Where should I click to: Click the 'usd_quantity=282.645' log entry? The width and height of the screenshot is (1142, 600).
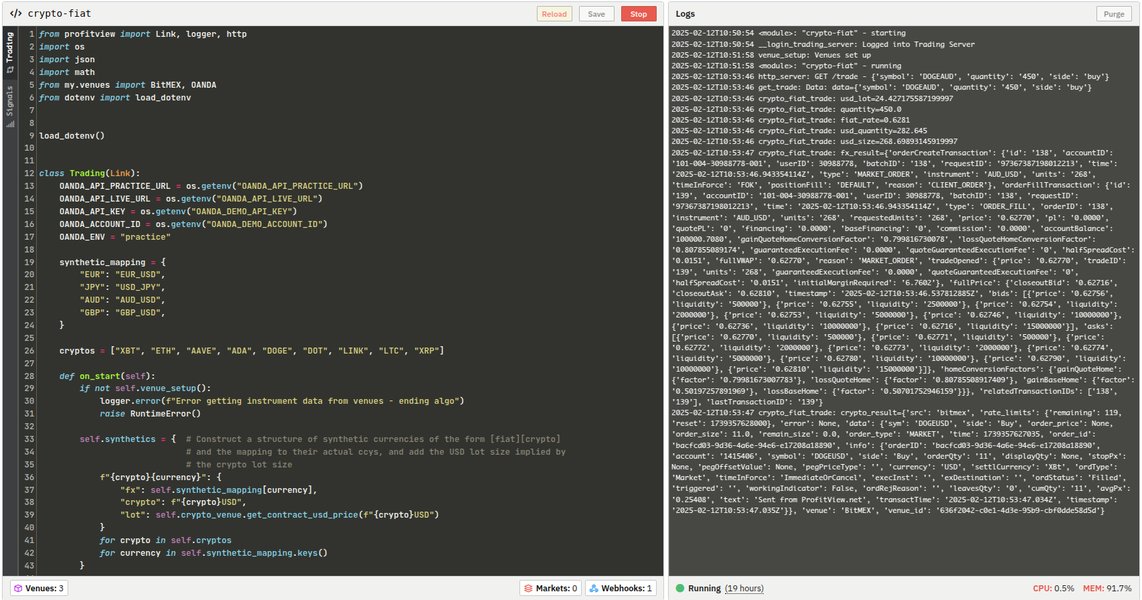800,131
